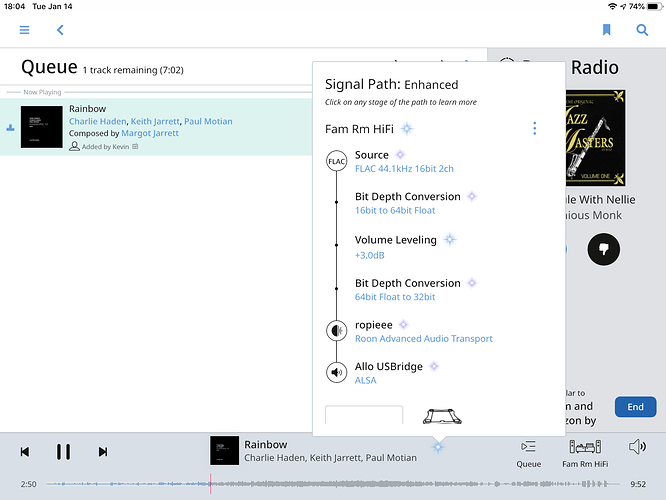Click the now-playing indicator icon beside Rainbow
The width and height of the screenshot is (666, 500).
[10, 127]
